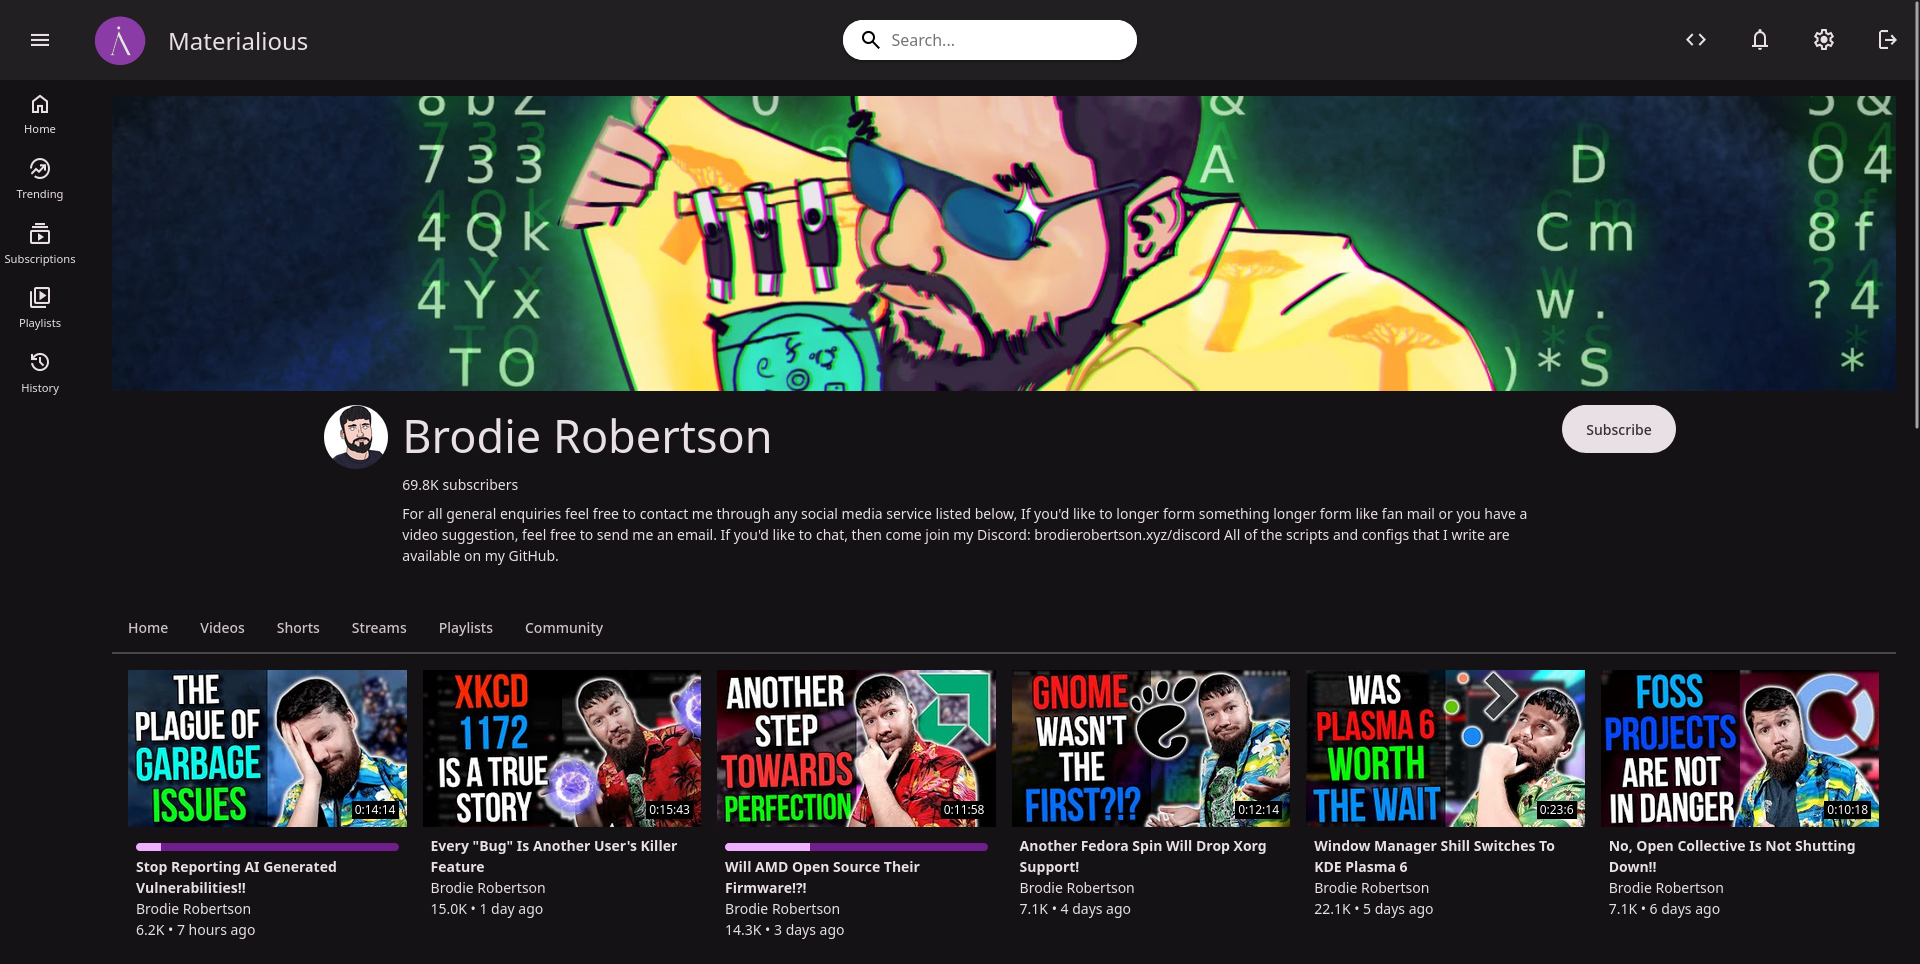This screenshot has width=1920, height=964.
Task: Open 'Was Plasma 6 Worth The Wait' thumbnail
Action: pyautogui.click(x=1445, y=748)
